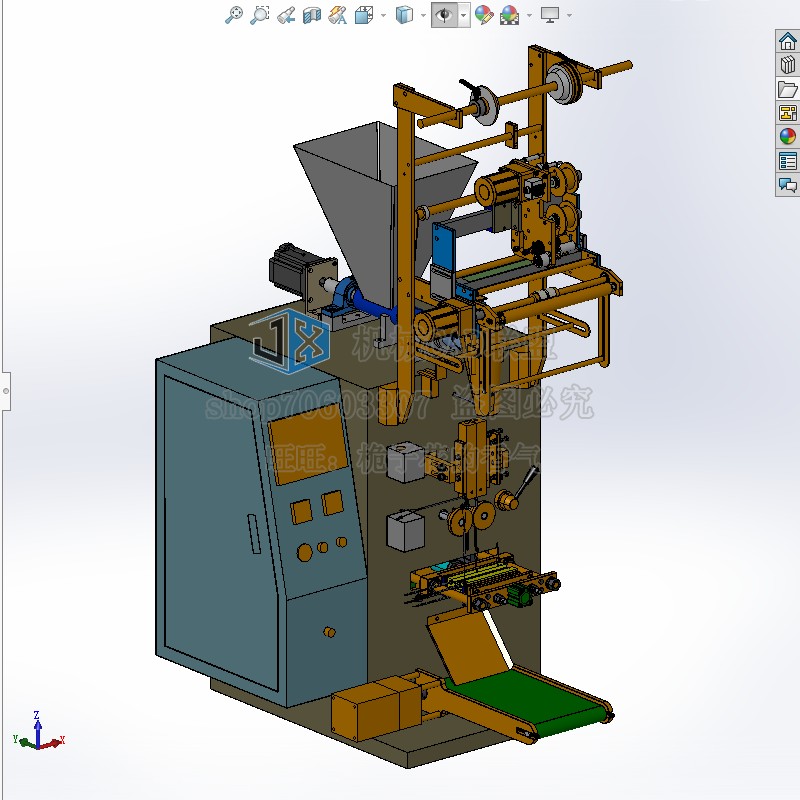
Task: Open the File Explorer folder tab
Action: [x=787, y=89]
